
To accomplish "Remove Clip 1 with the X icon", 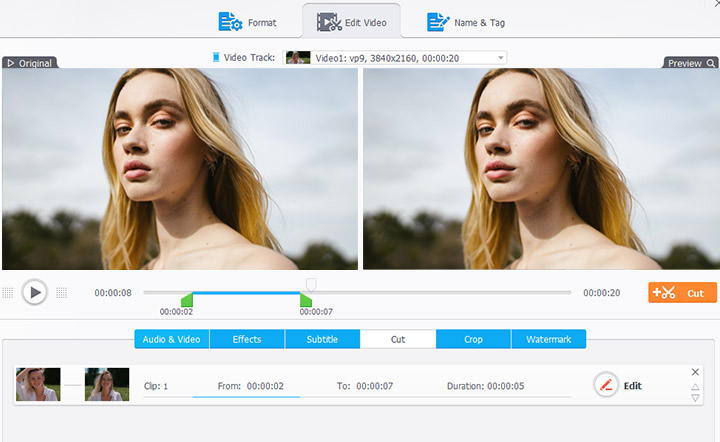I will tap(695, 372).
